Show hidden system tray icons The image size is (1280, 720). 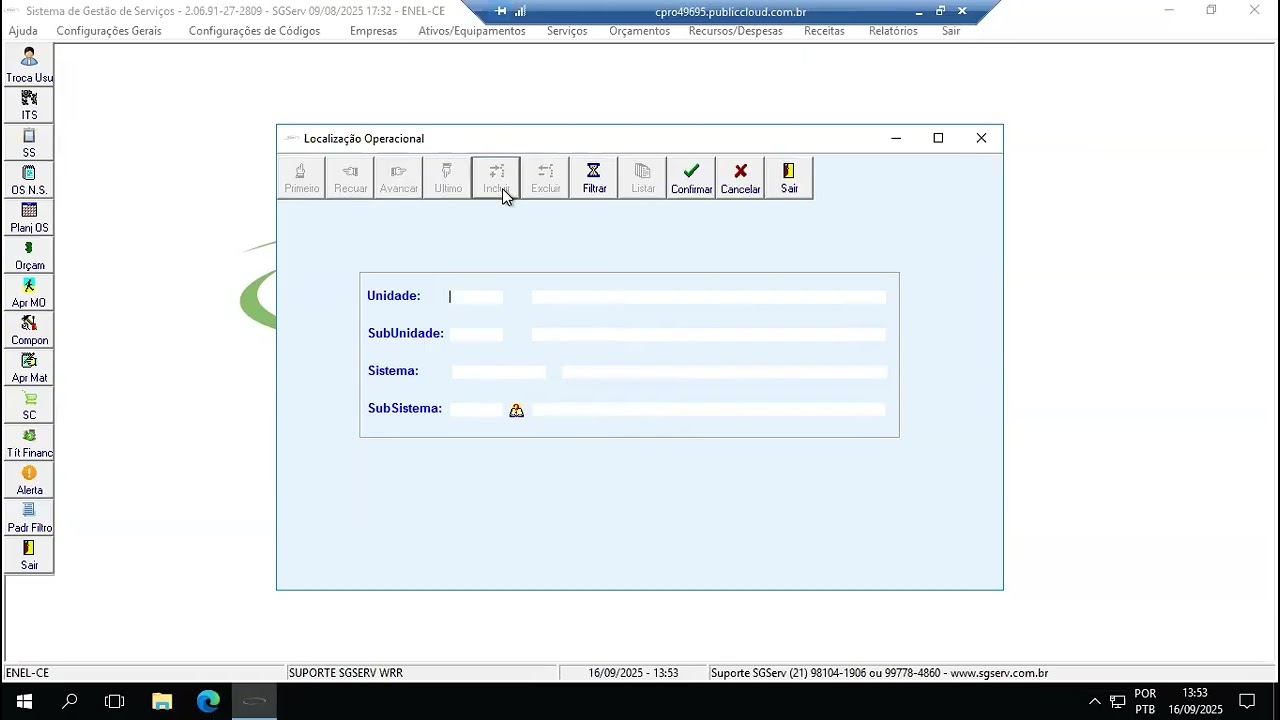[1094, 701]
